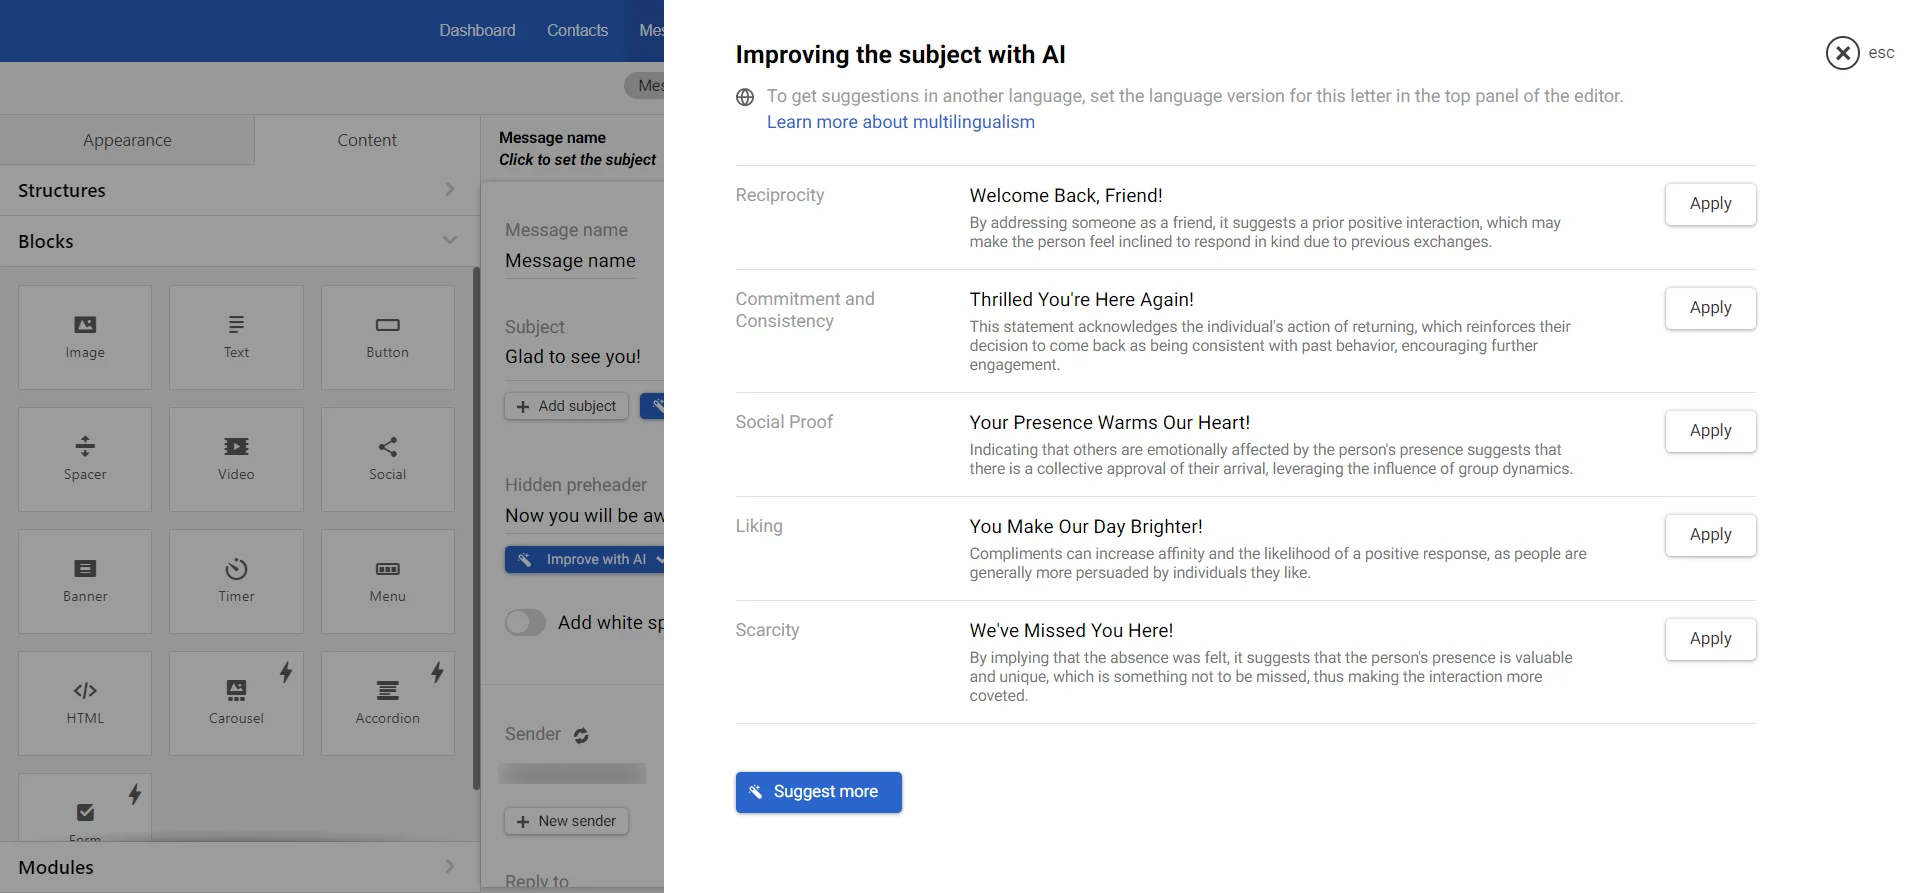Add the Banner block
The image size is (1920, 893).
(x=85, y=581)
